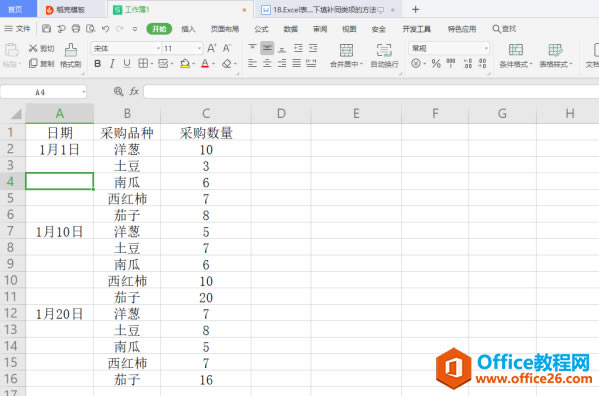599x396 pixels.
Task: Undo the last action
Action: point(105,29)
